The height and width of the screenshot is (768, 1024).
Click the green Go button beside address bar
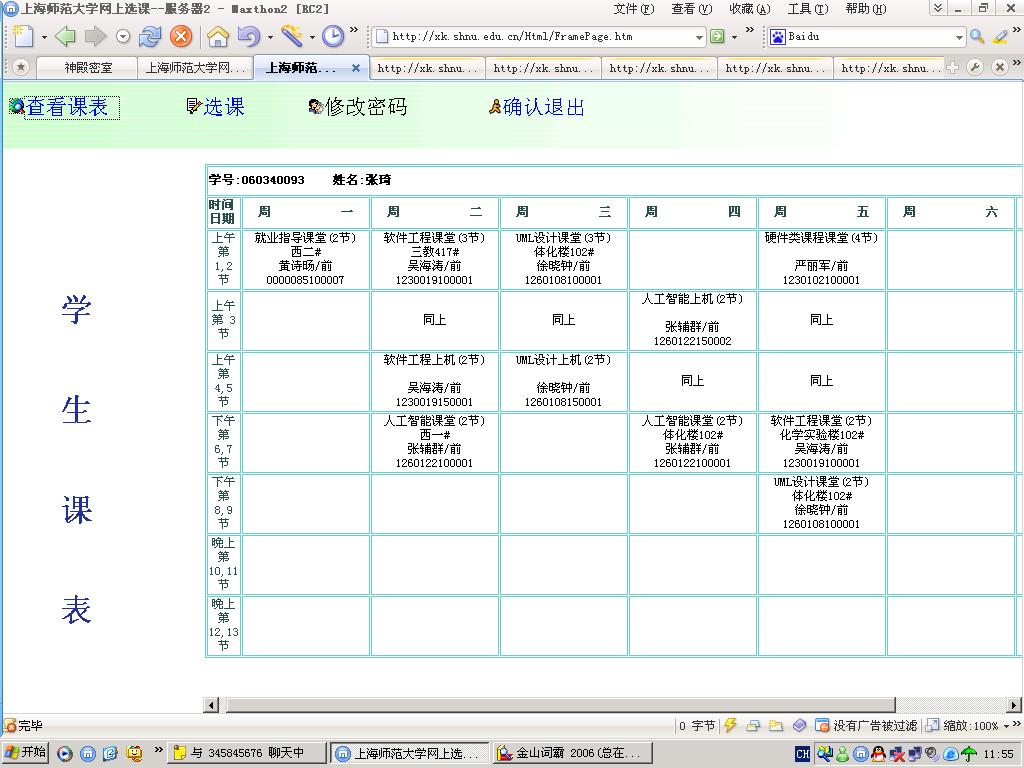click(x=717, y=37)
